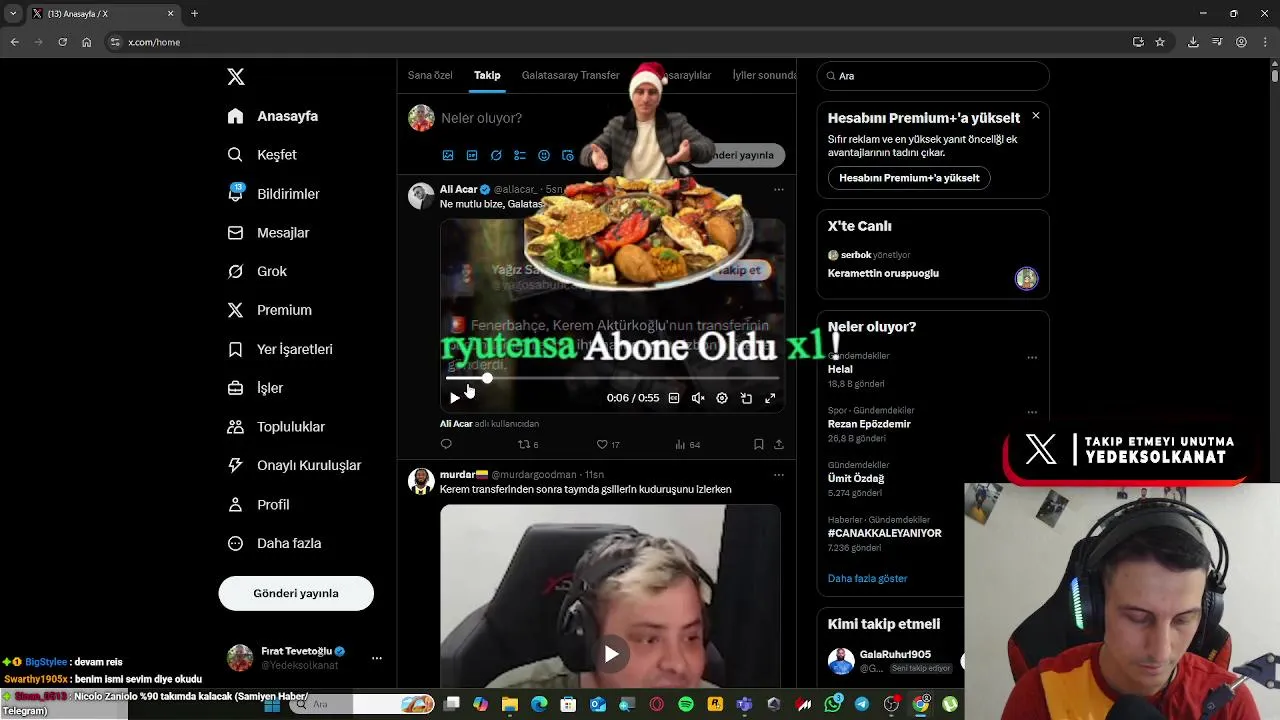The height and width of the screenshot is (720, 1280).
Task: Open a new Chrome tab
Action: tap(194, 14)
